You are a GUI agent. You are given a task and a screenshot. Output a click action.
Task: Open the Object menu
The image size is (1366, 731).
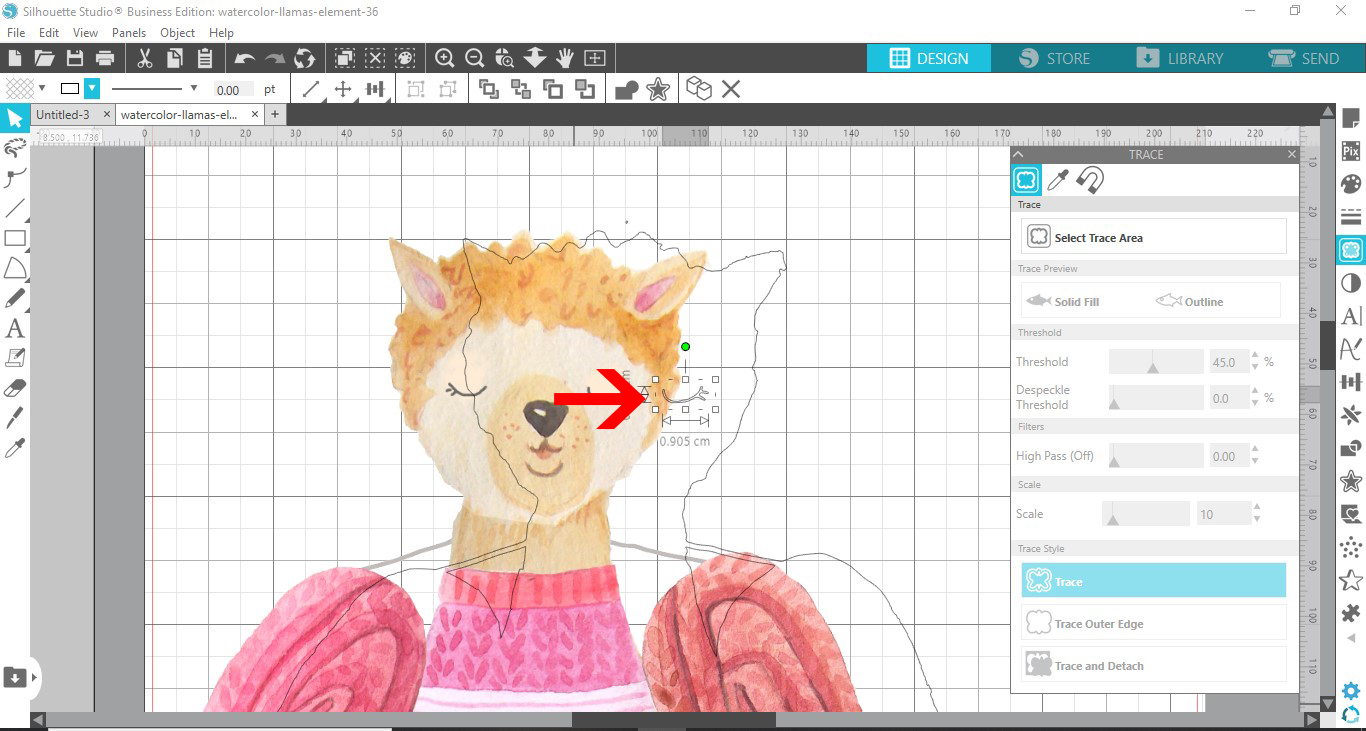point(178,33)
